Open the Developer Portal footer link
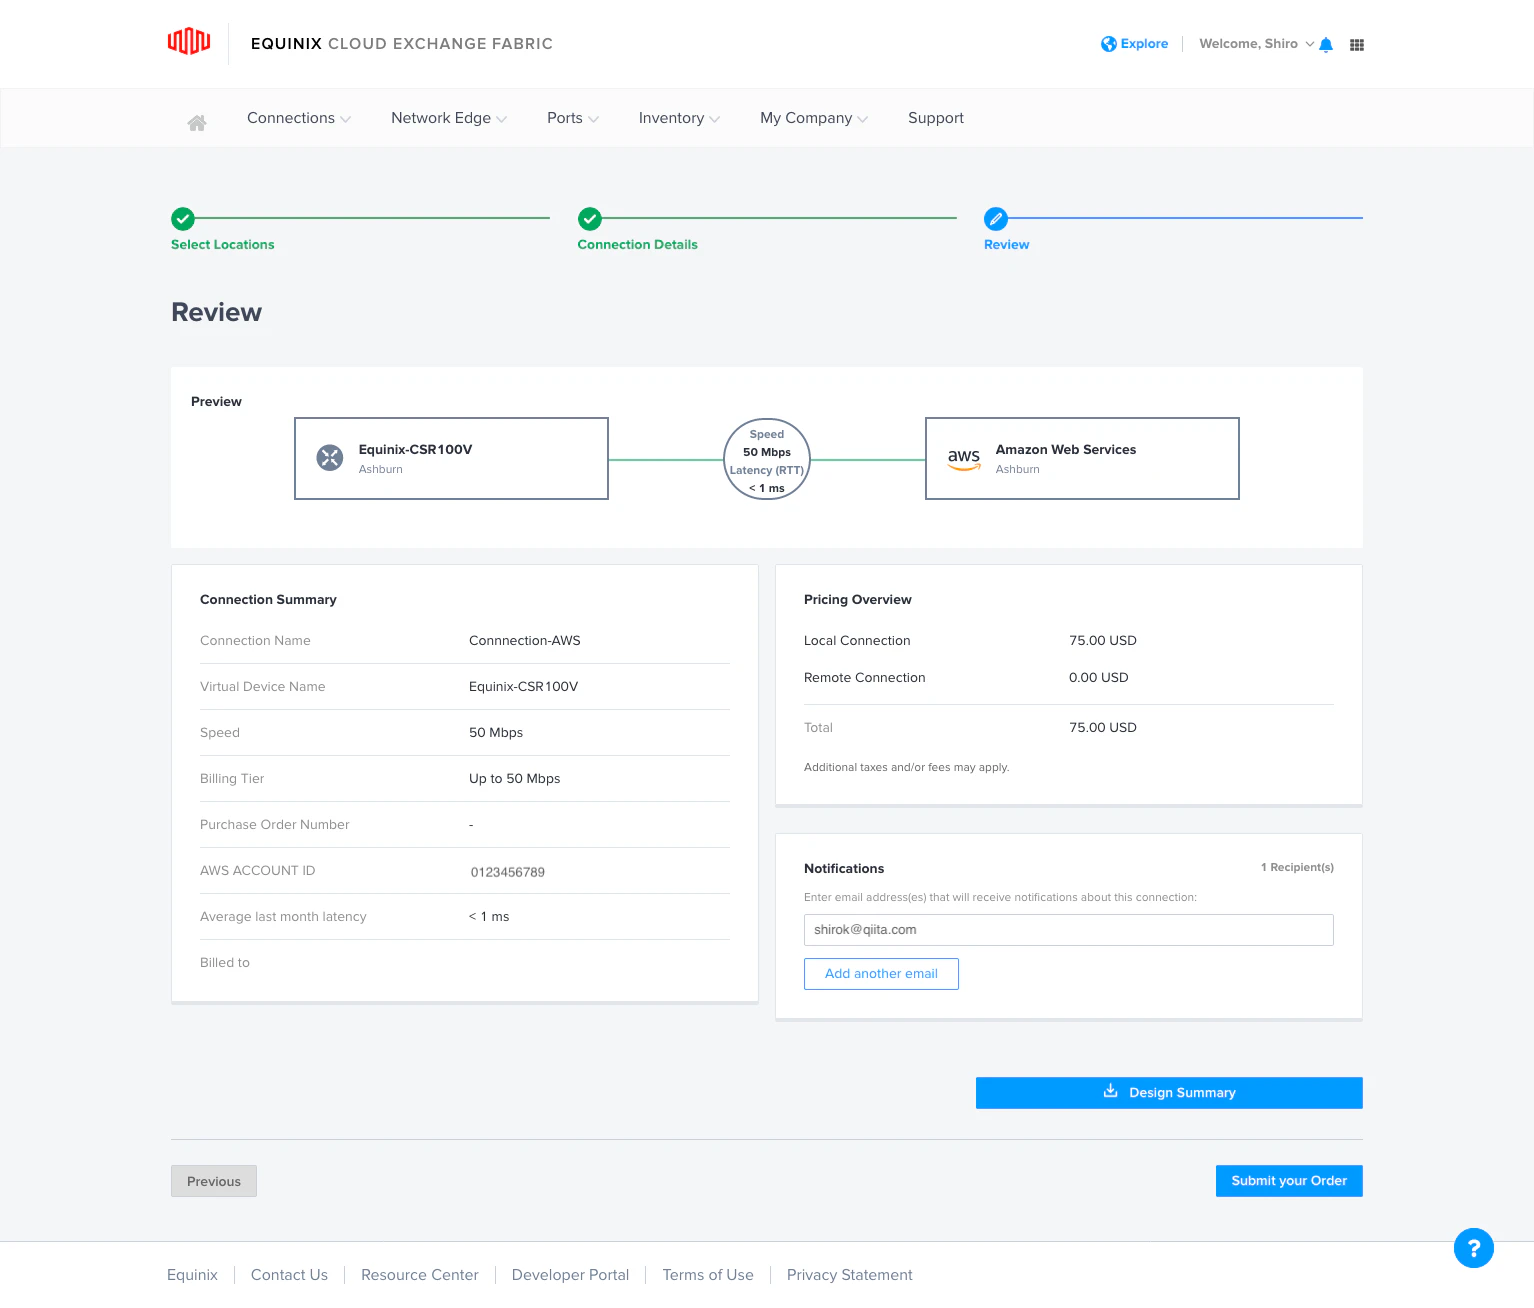The height and width of the screenshot is (1308, 1534). pyautogui.click(x=570, y=1275)
